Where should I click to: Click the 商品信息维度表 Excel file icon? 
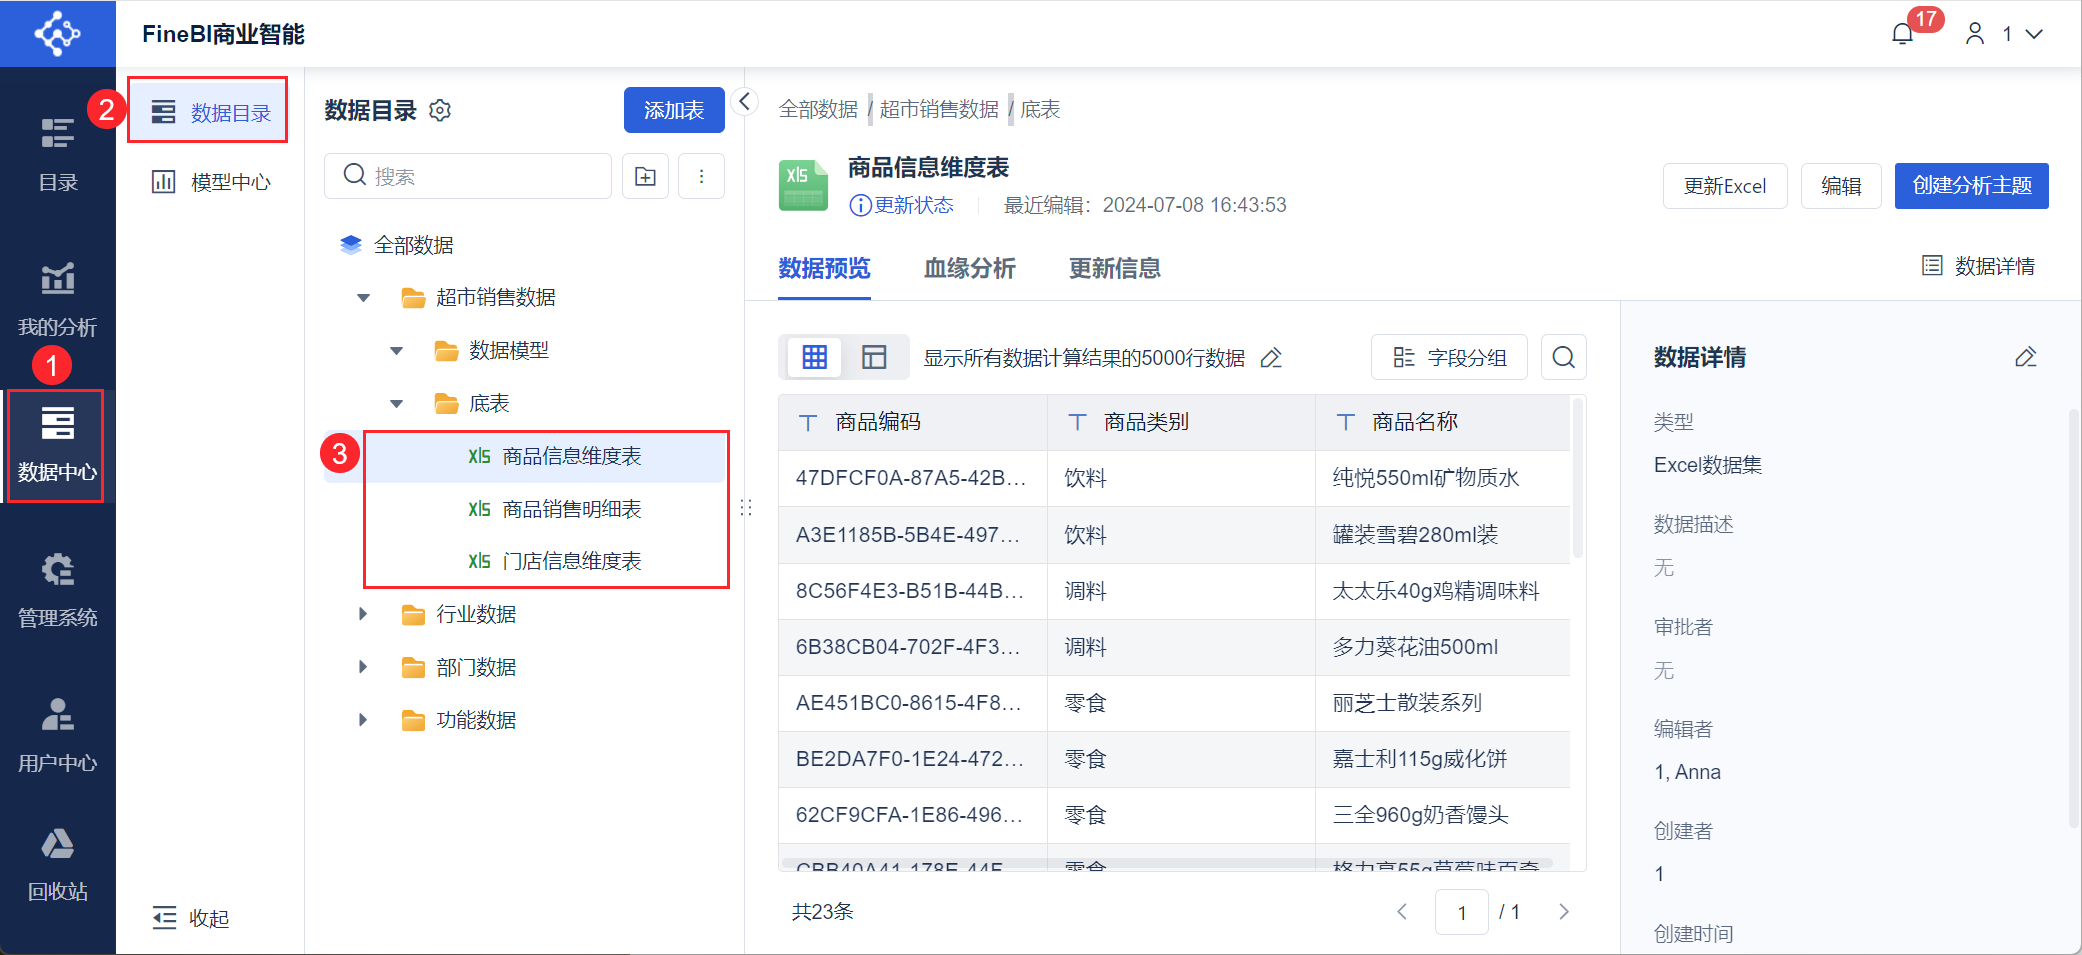point(803,186)
